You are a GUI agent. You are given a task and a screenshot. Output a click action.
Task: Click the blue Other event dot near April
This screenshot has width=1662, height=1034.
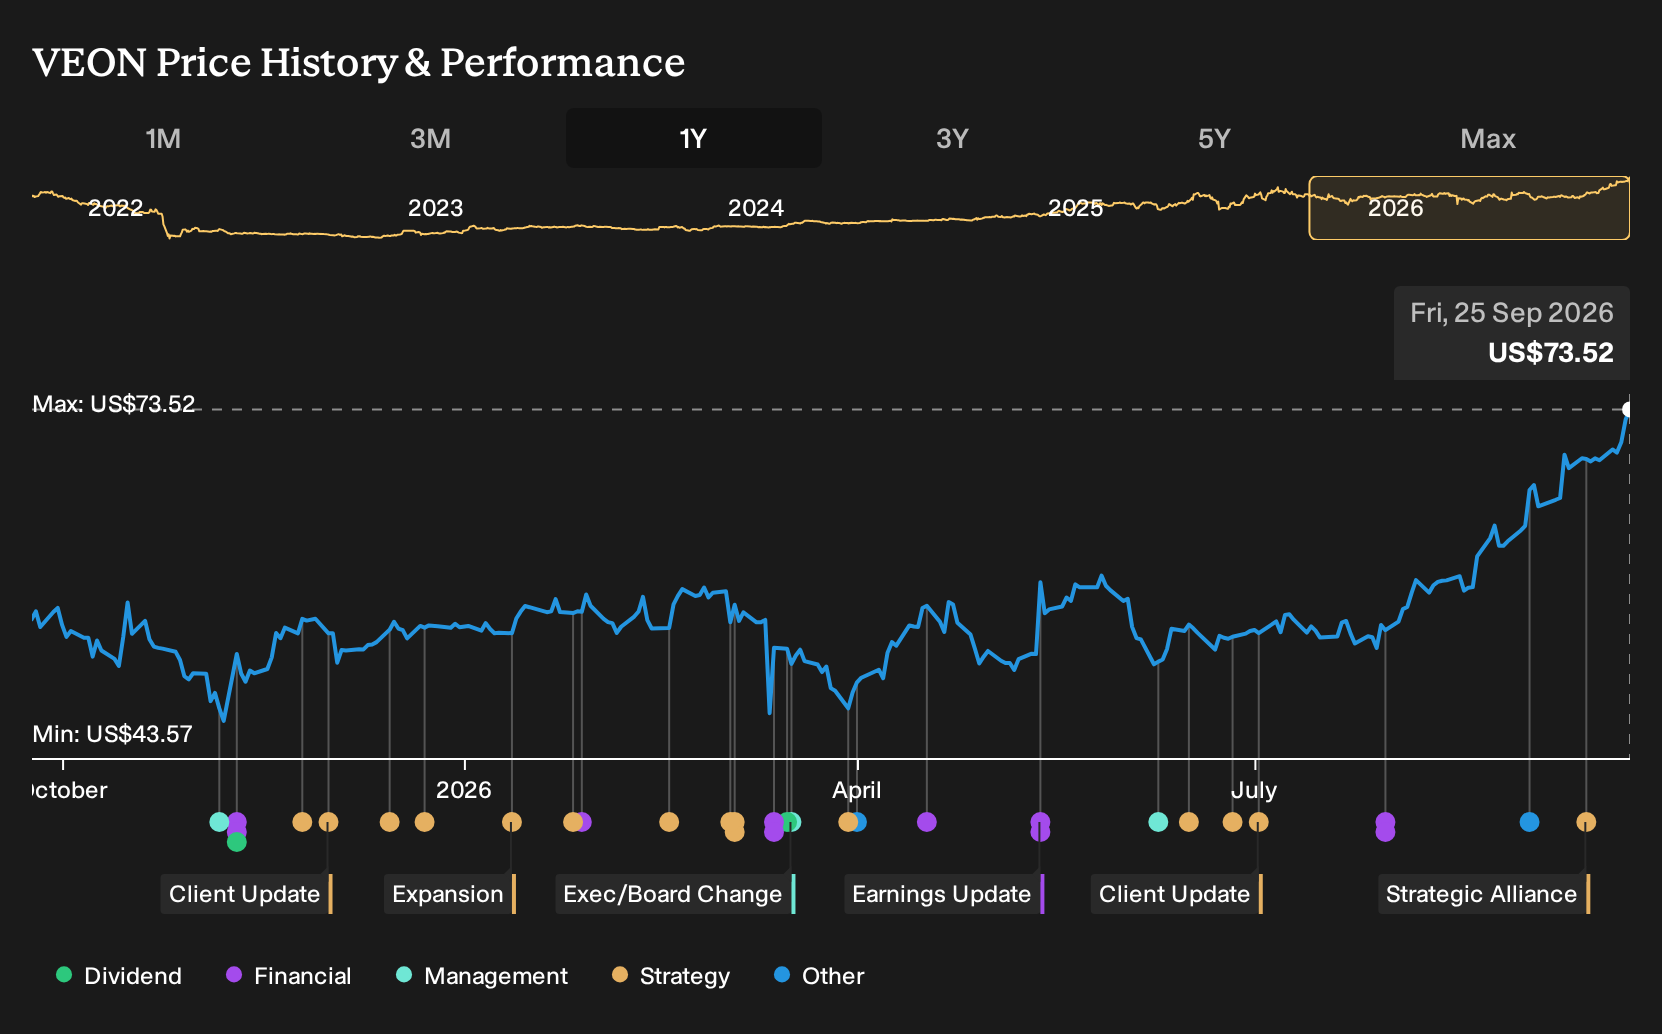[859, 822]
